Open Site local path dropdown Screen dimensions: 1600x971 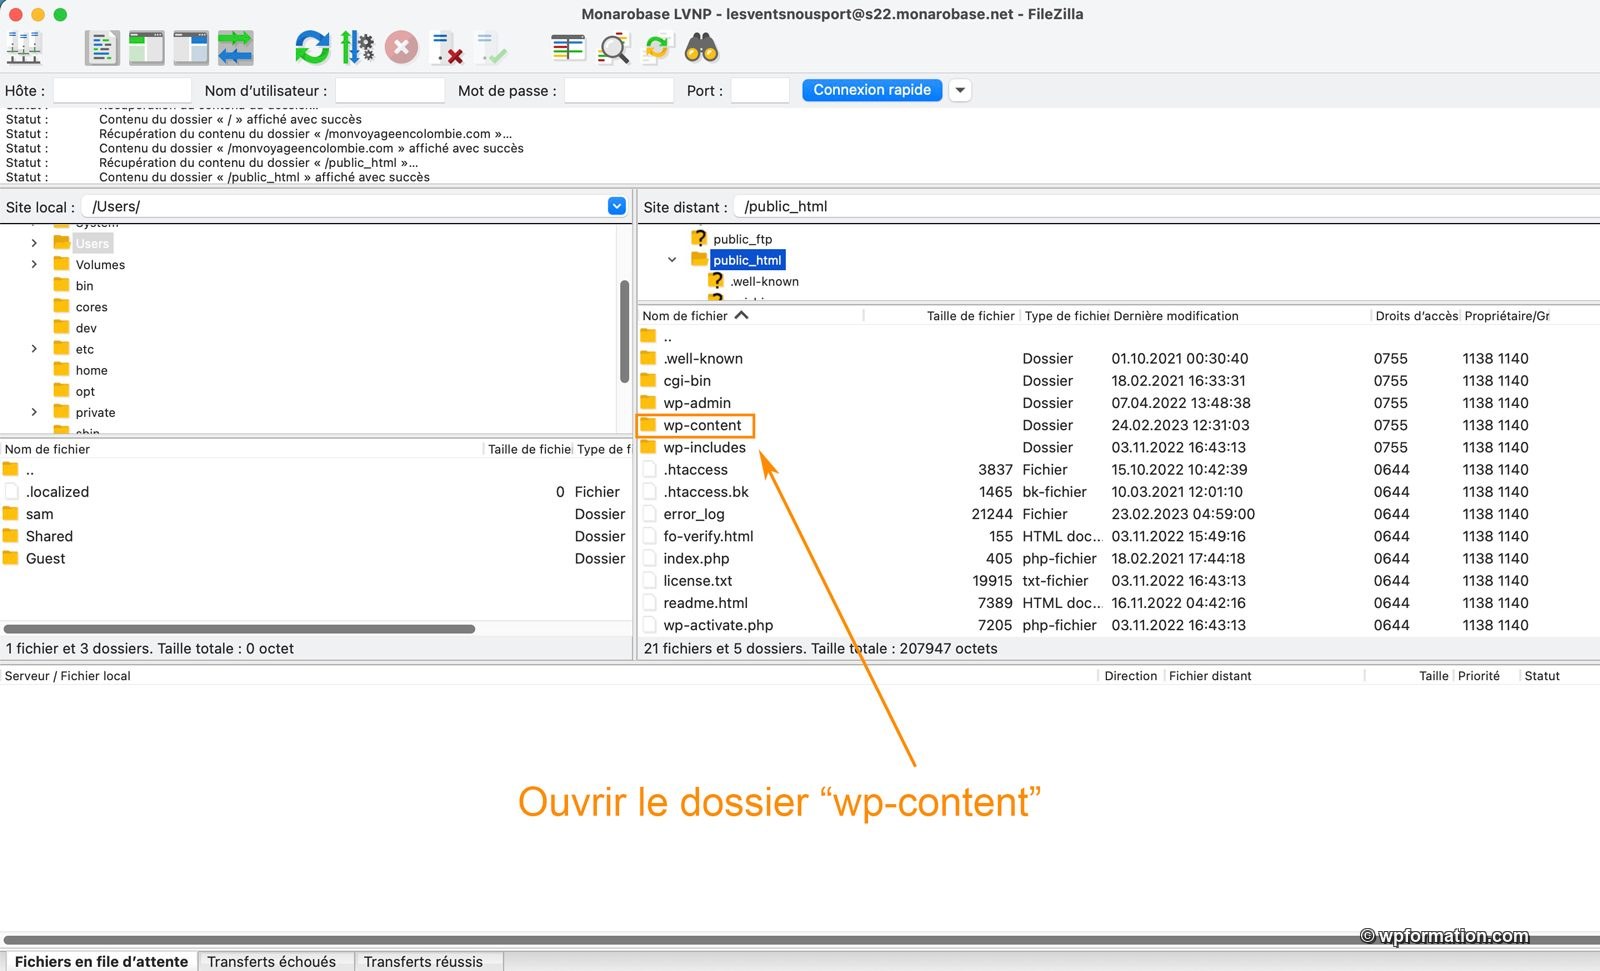click(x=617, y=206)
